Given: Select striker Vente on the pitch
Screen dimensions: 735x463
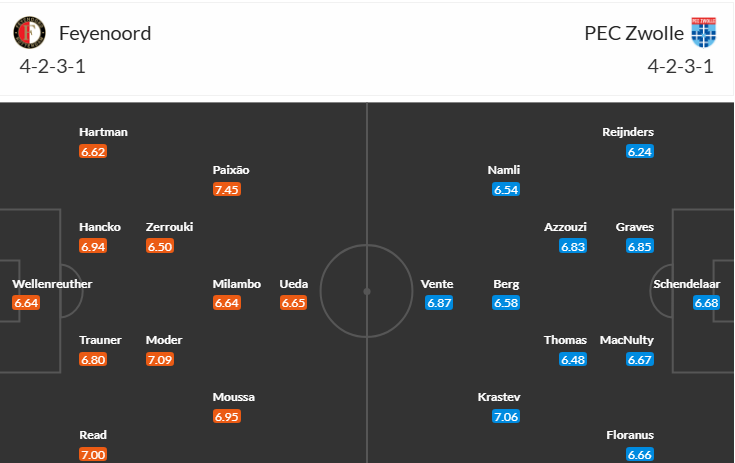Looking at the screenshot, I should [437, 284].
